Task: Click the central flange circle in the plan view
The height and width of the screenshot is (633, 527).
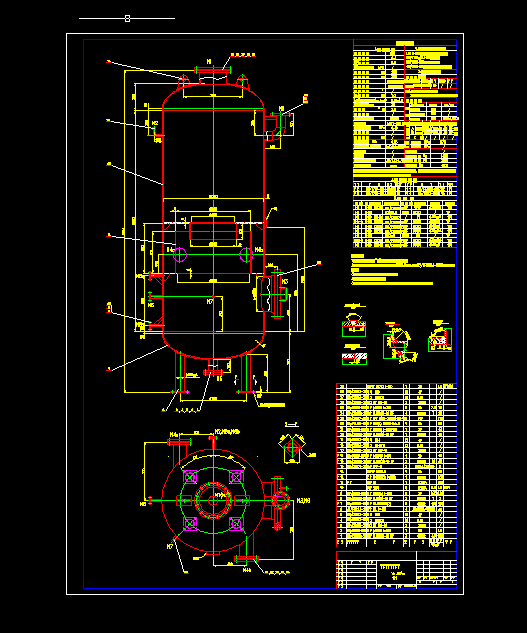Action: [x=213, y=501]
